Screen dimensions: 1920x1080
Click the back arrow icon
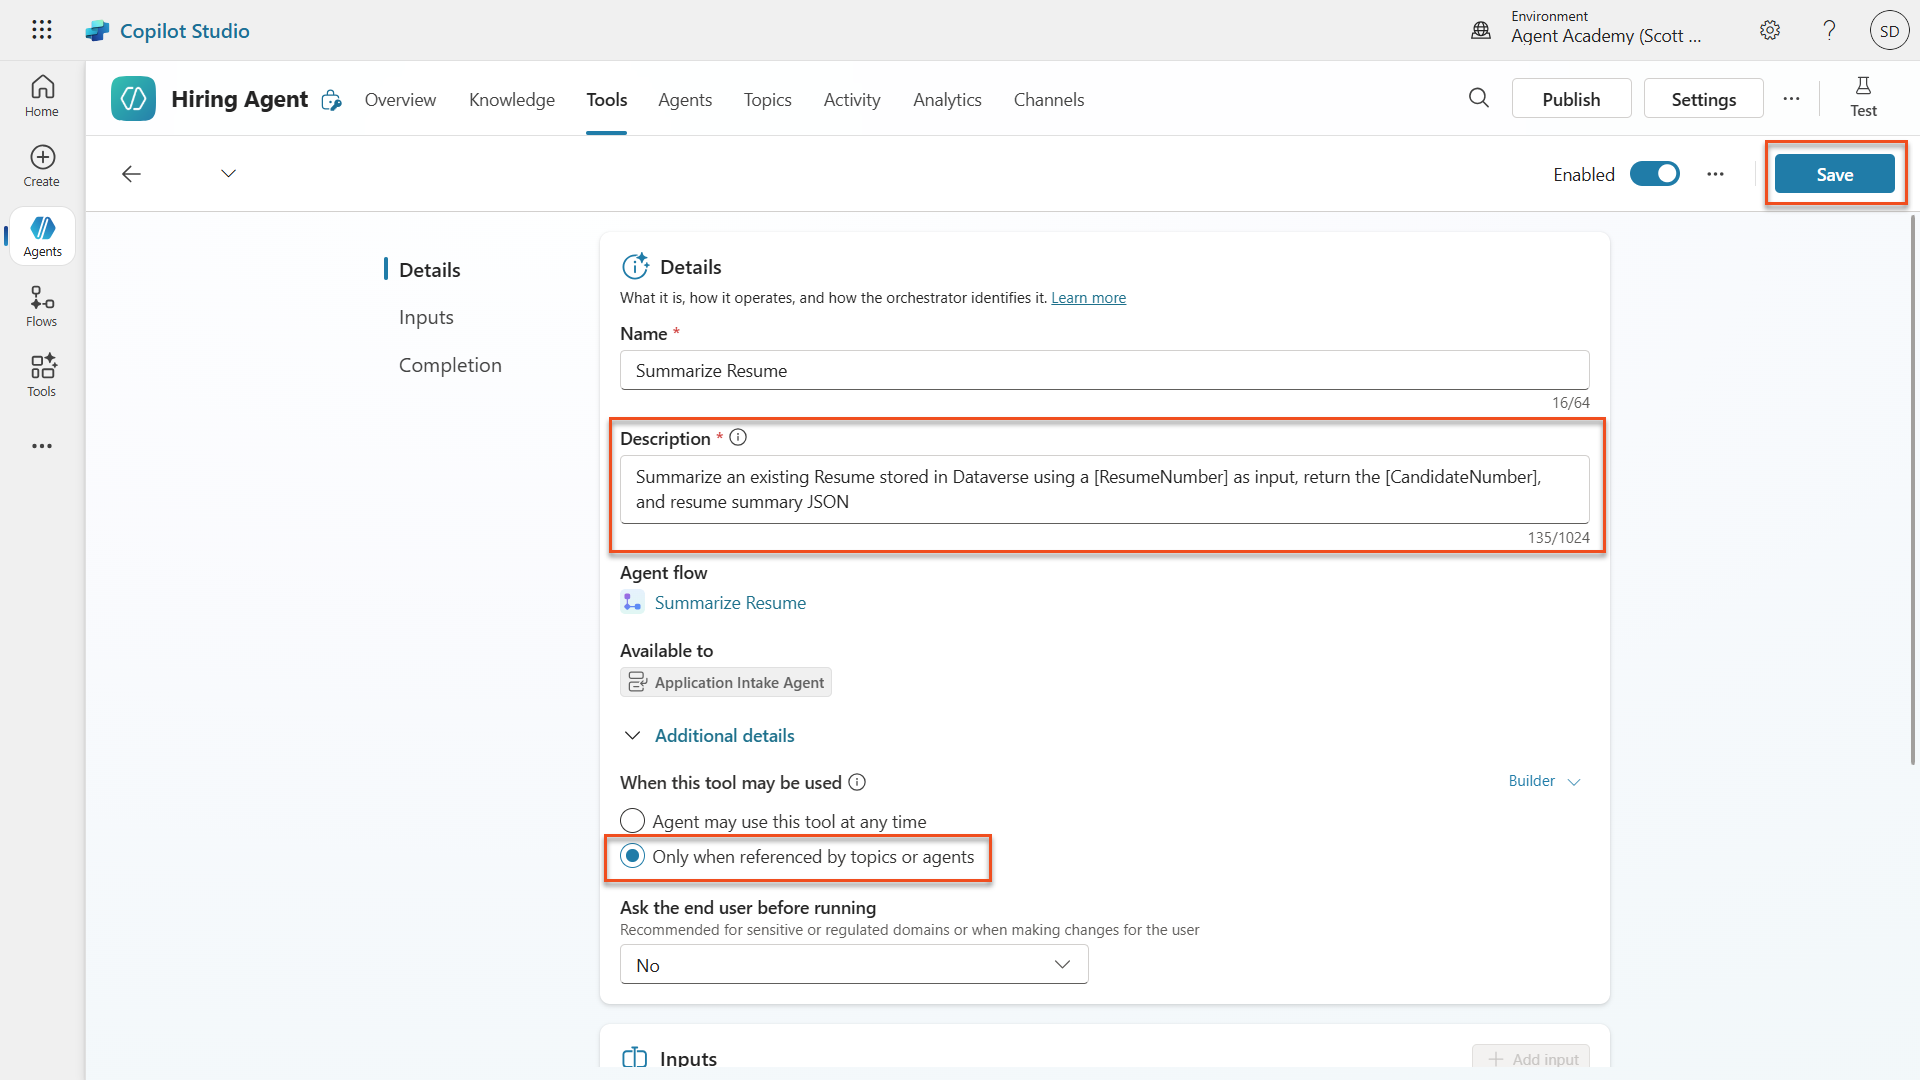[131, 174]
